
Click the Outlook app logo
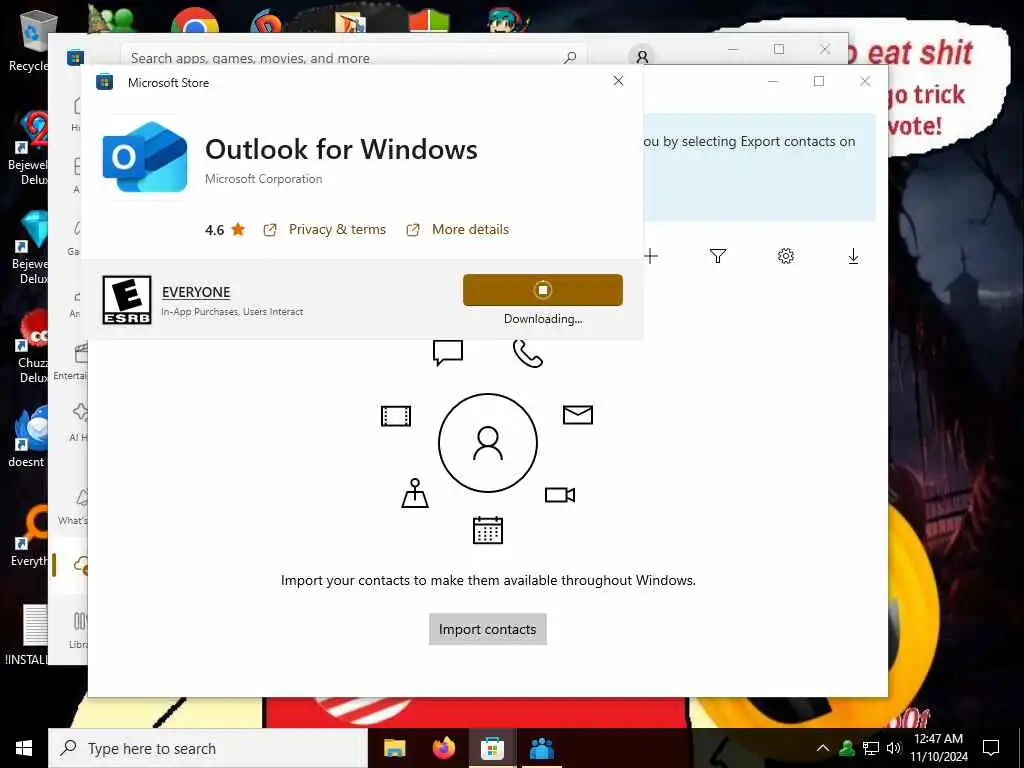(145, 157)
